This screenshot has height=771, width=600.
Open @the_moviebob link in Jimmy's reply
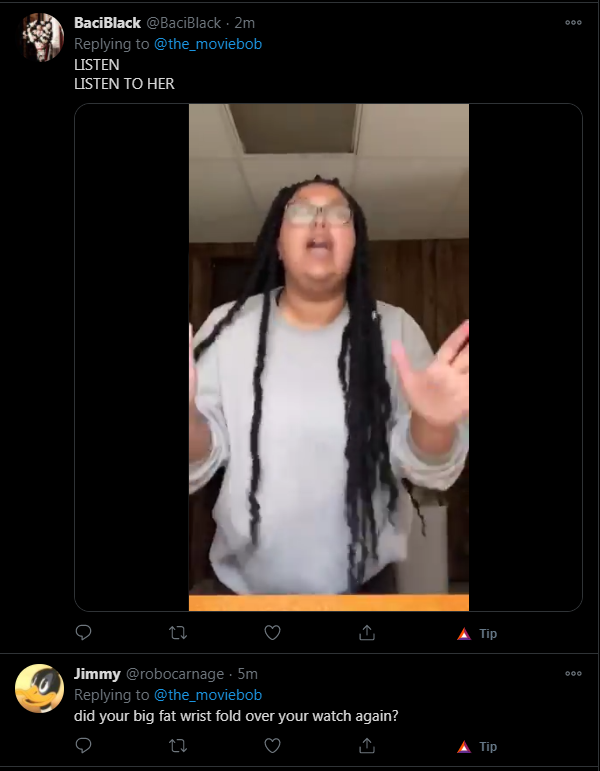(x=208, y=695)
